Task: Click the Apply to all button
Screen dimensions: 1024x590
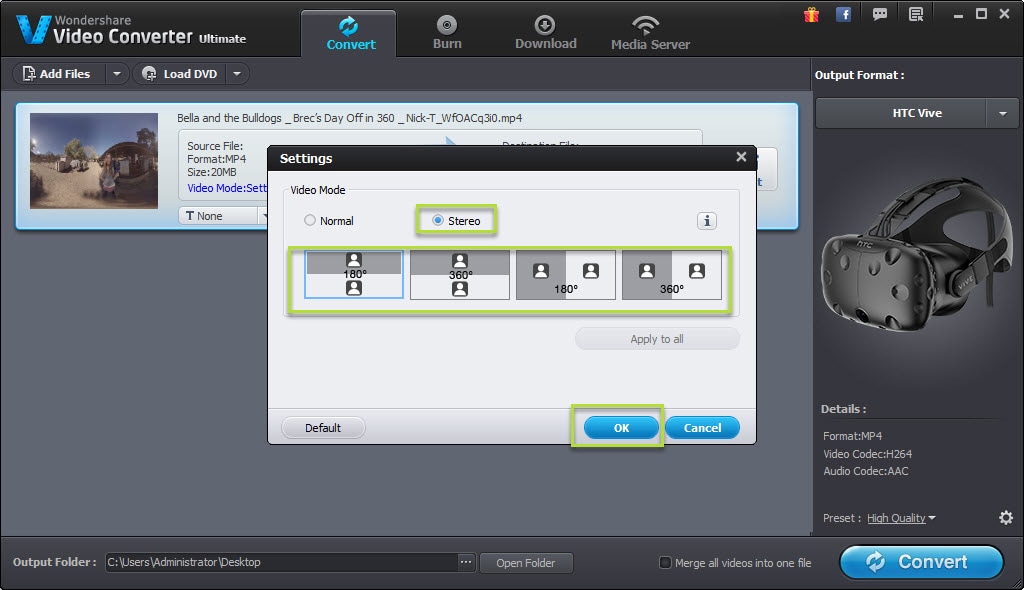Action: (657, 339)
